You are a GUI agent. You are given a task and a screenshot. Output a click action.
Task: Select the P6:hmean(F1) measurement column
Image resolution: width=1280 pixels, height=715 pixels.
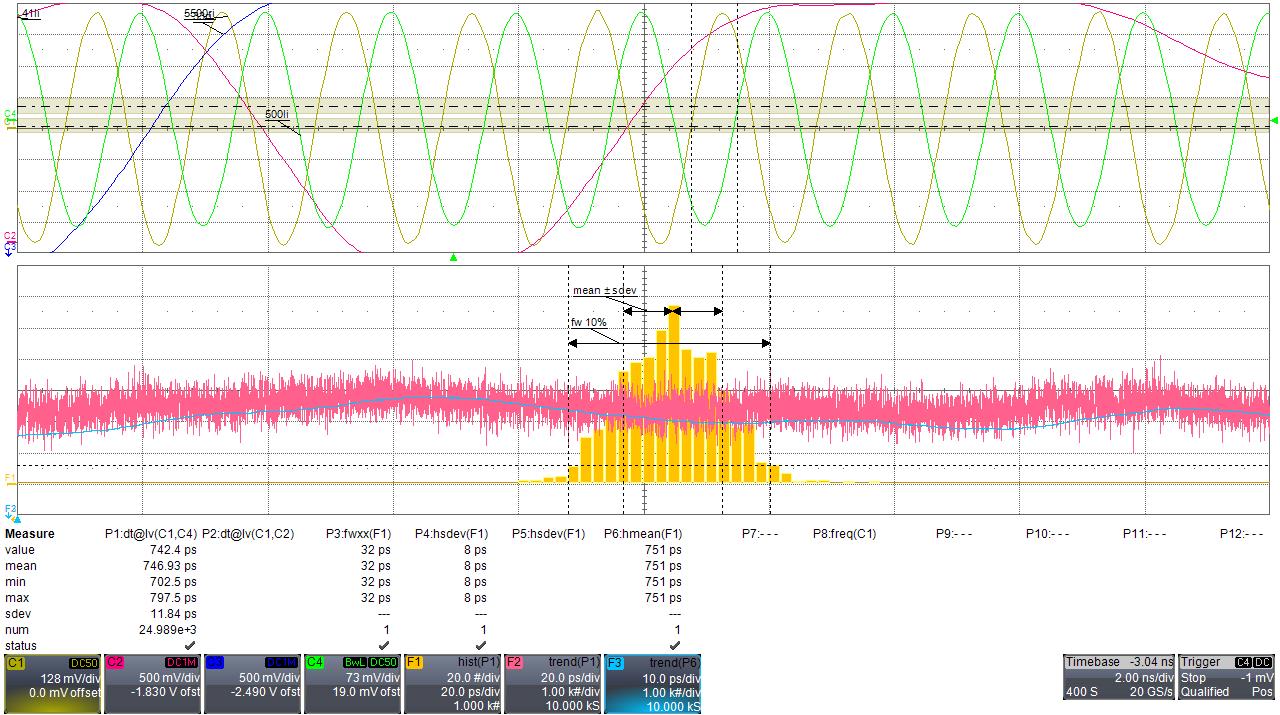point(643,534)
